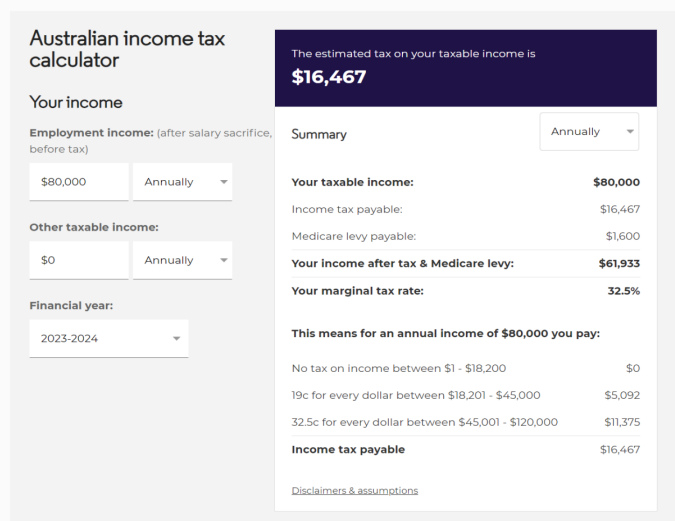This screenshot has height=521, width=675.
Task: Click the $16,467 estimated tax heading
Action: click(329, 77)
